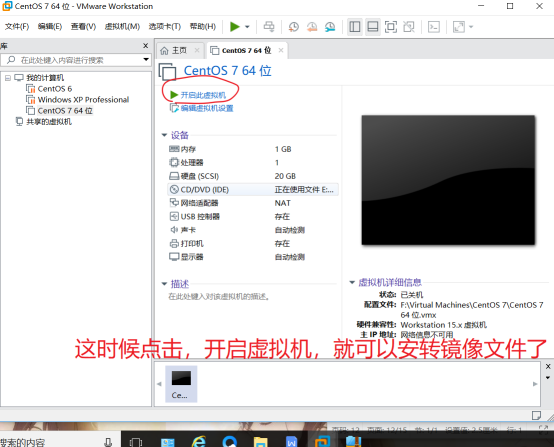Viewport: 554px width, 447px height.
Task: Close the library panel
Action: 145,46
